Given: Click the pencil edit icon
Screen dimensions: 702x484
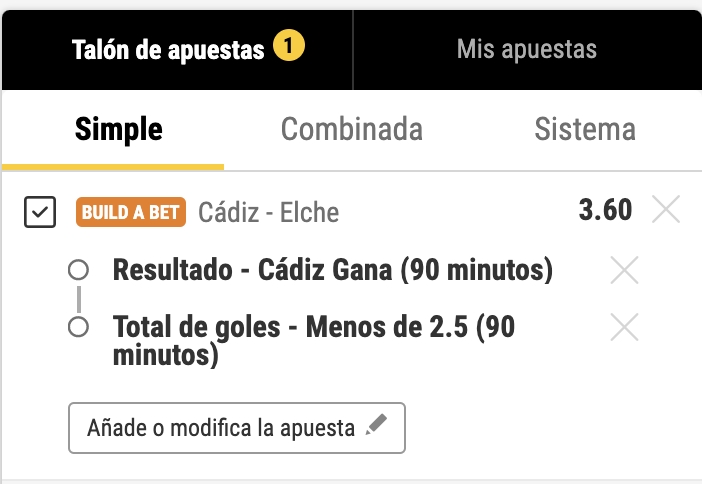Looking at the screenshot, I should [376, 427].
